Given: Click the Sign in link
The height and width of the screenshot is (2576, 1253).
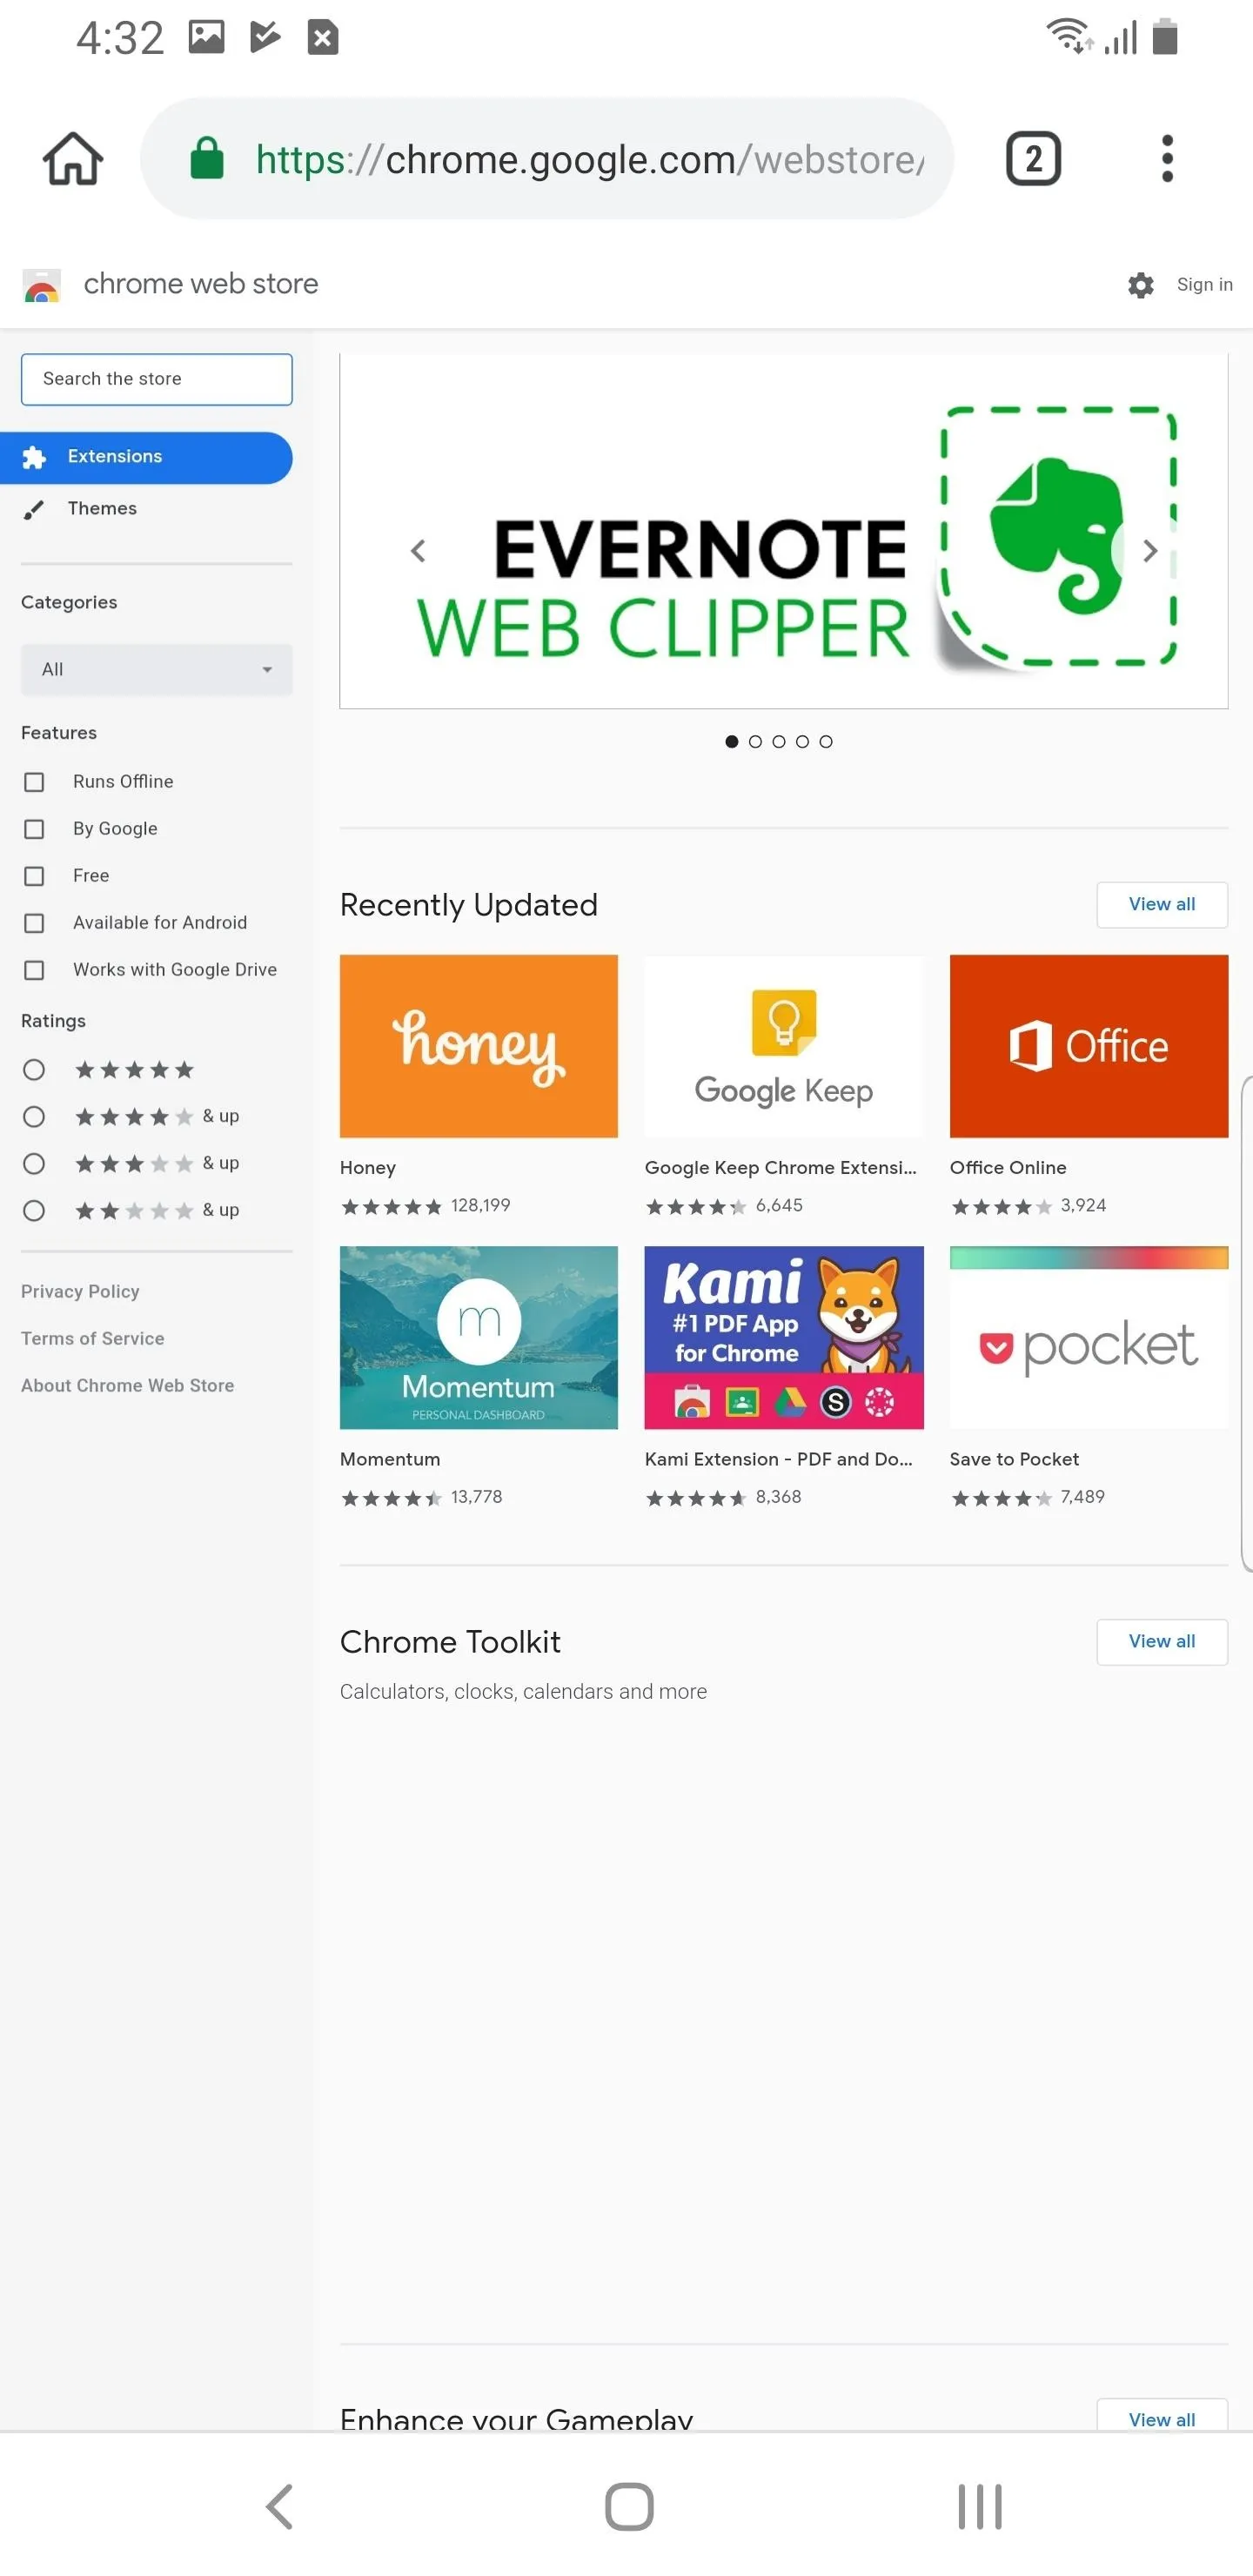Looking at the screenshot, I should pos(1204,285).
